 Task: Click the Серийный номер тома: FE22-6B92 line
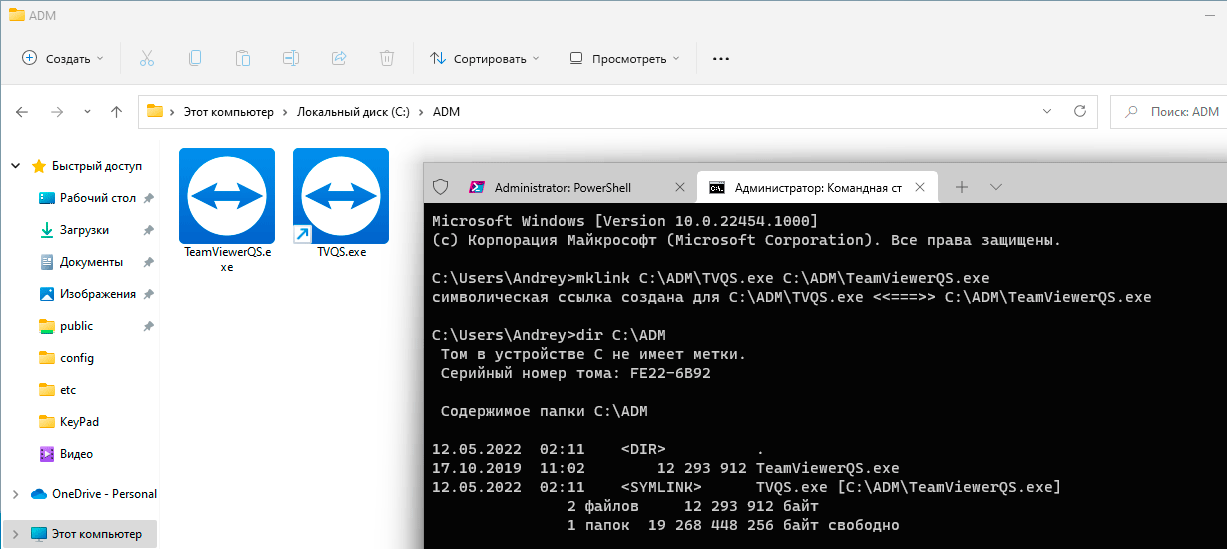576,373
